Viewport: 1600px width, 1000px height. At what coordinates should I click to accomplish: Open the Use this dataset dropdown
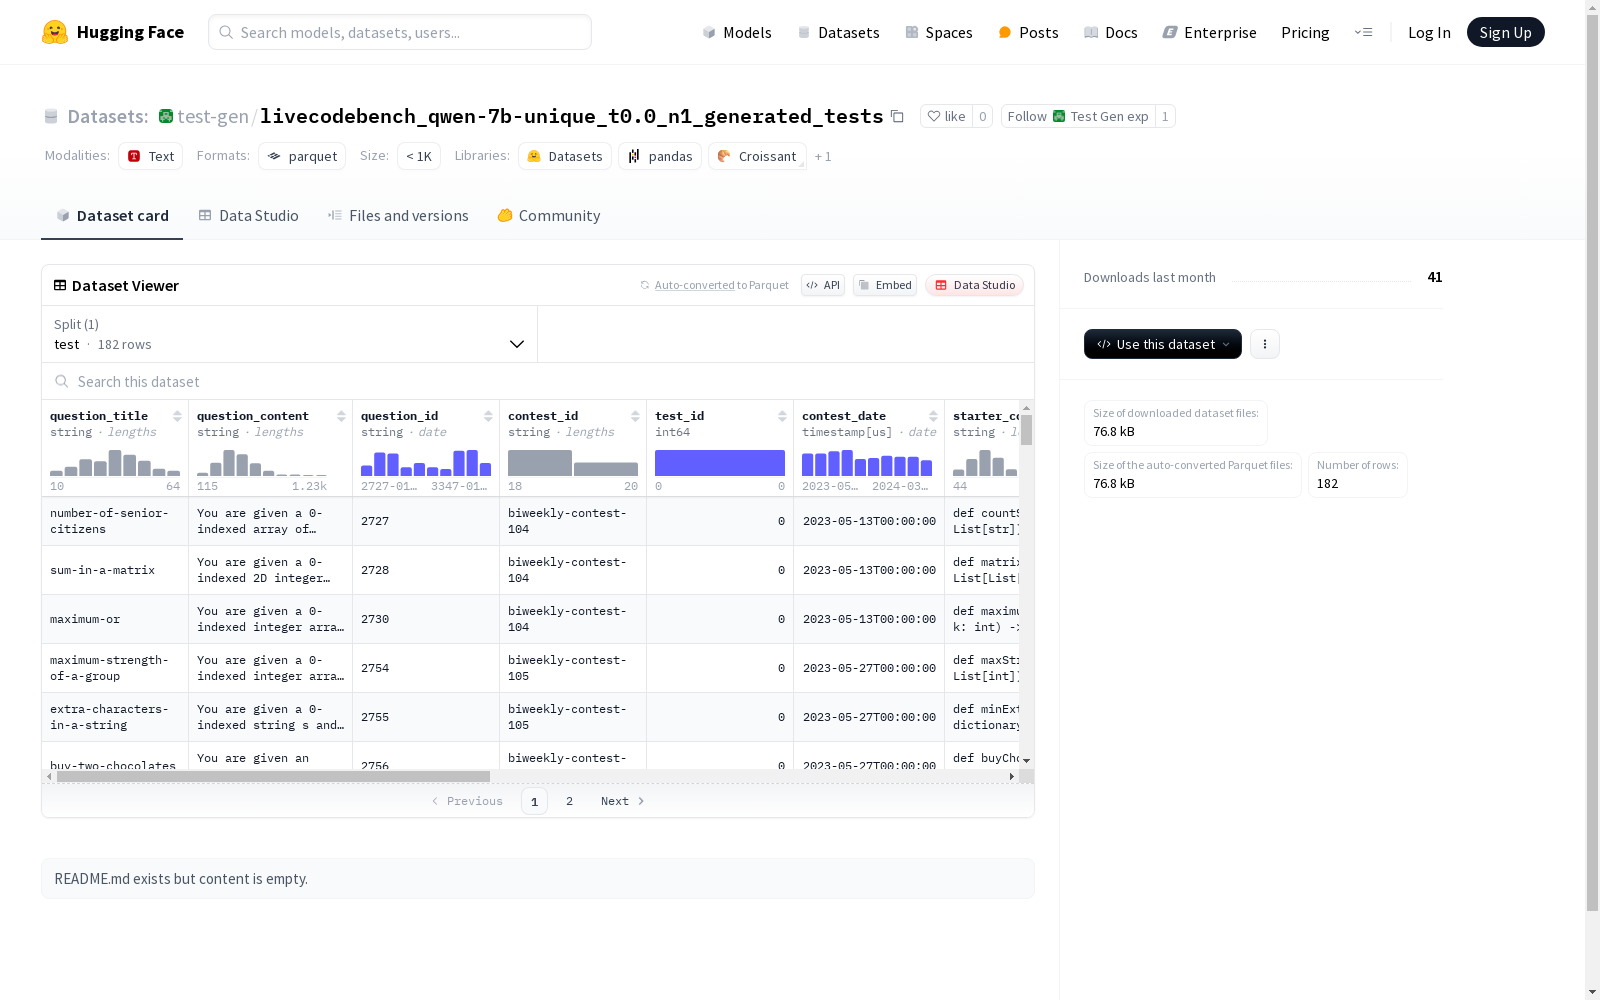pyautogui.click(x=1163, y=344)
